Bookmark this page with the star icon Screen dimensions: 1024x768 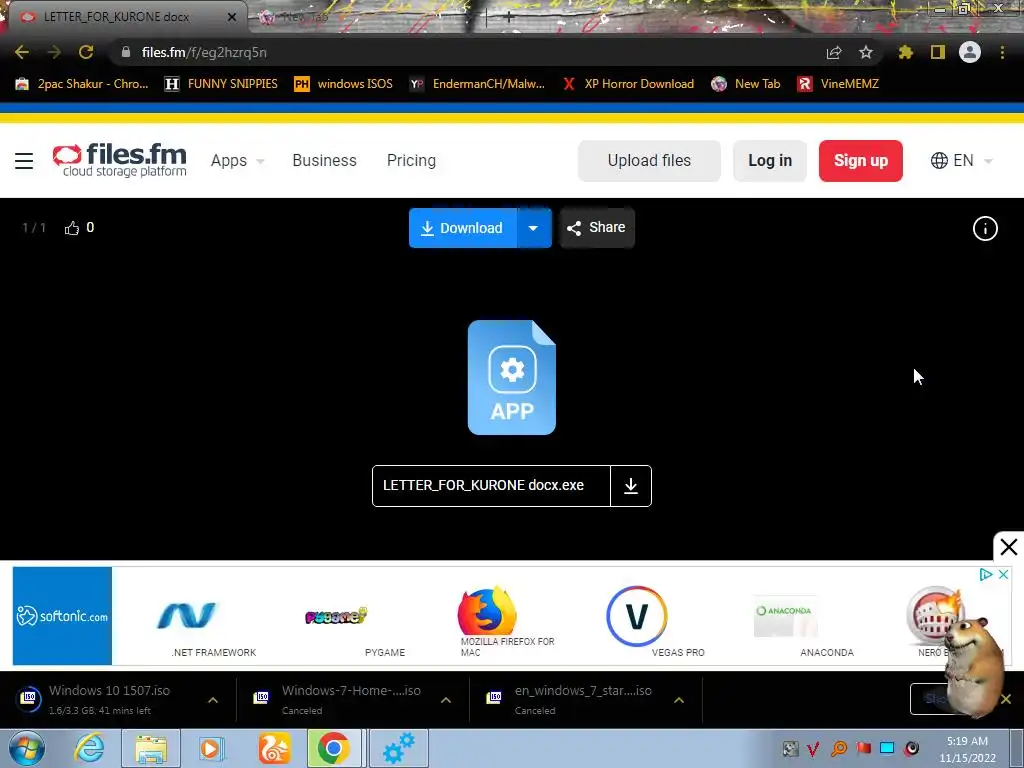(866, 52)
